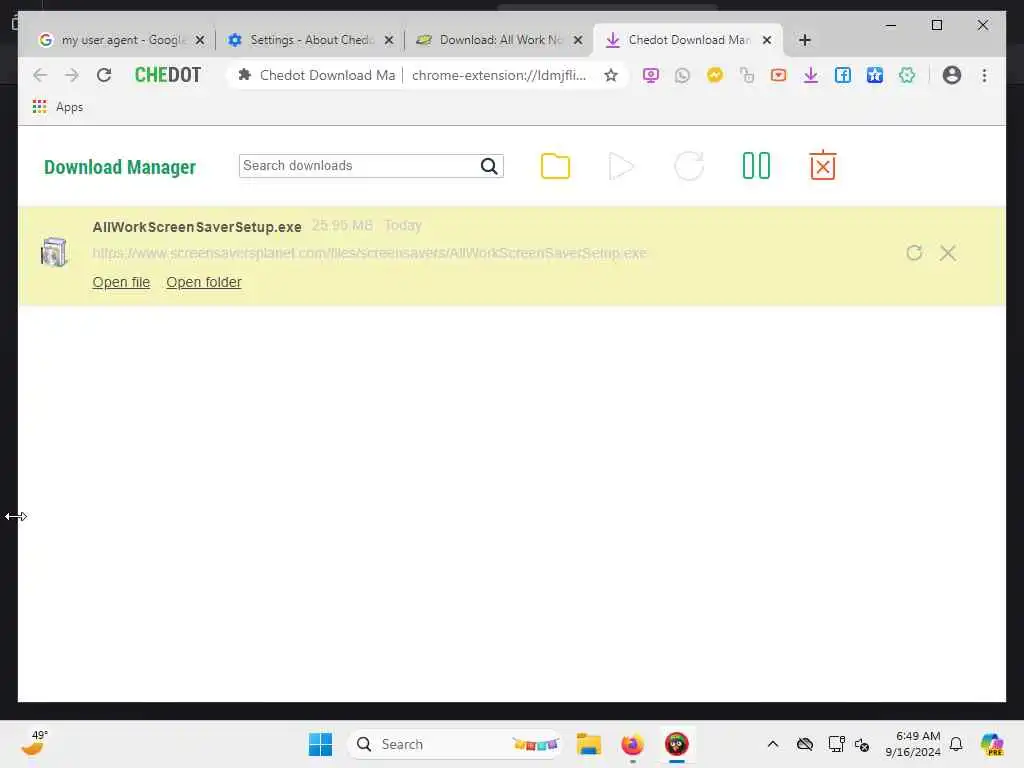Go forward with the forward arrow

pyautogui.click(x=72, y=75)
